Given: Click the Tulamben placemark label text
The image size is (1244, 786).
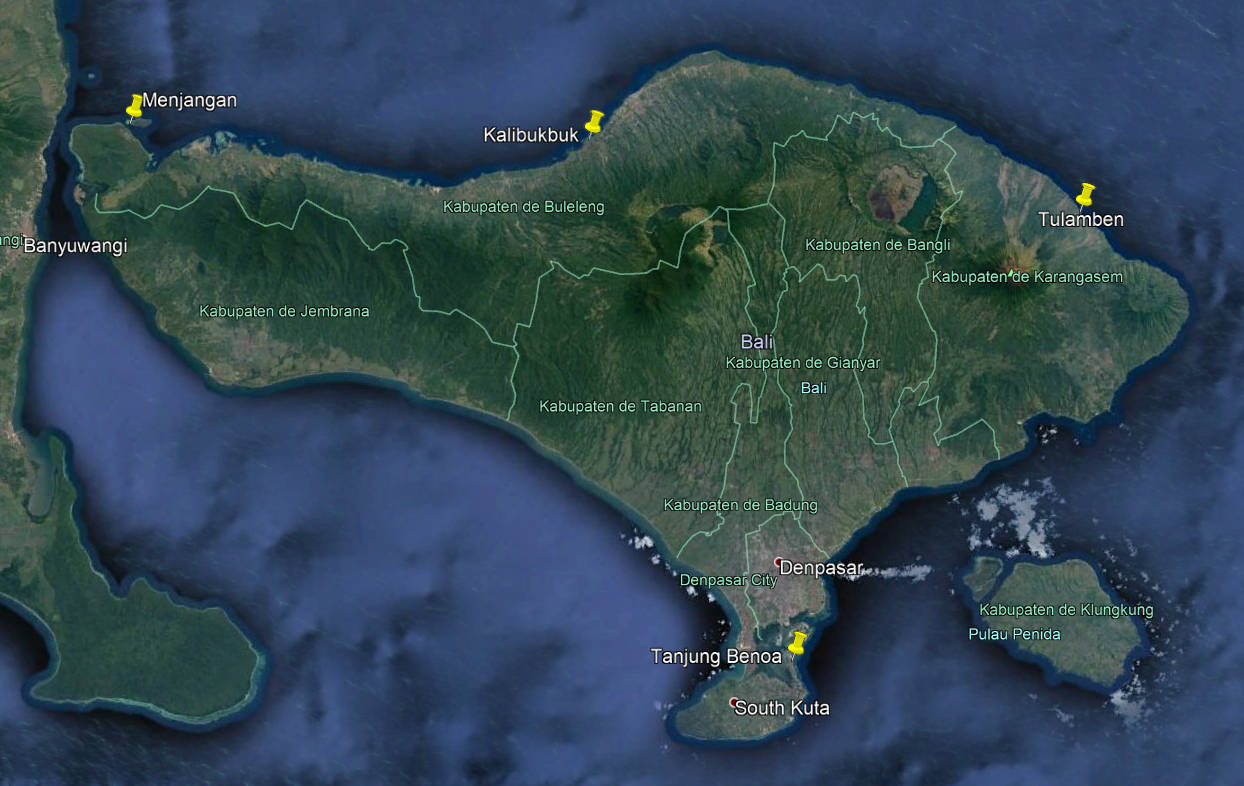Looking at the screenshot, I should (1080, 219).
